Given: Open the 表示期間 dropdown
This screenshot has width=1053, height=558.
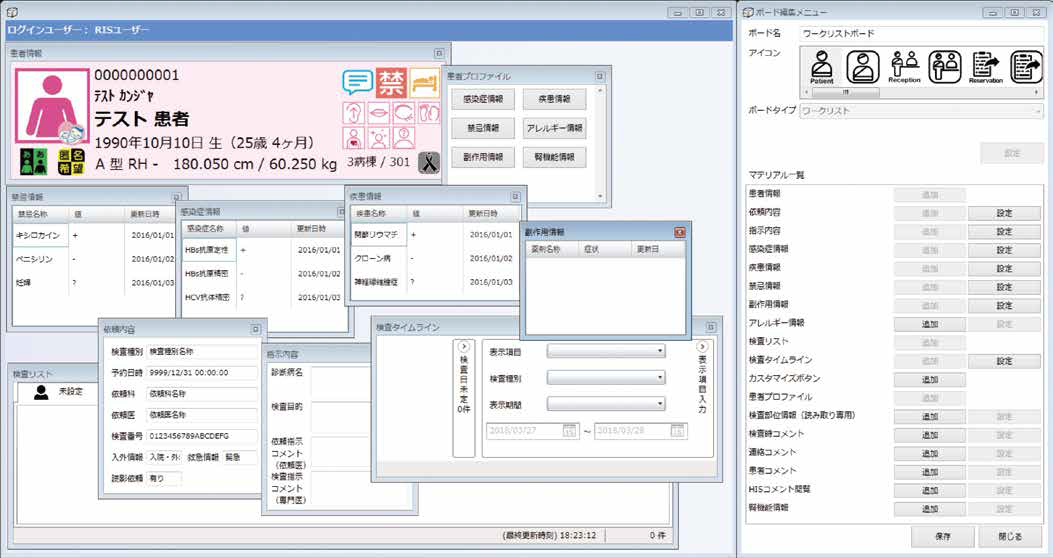Looking at the screenshot, I should 606,404.
